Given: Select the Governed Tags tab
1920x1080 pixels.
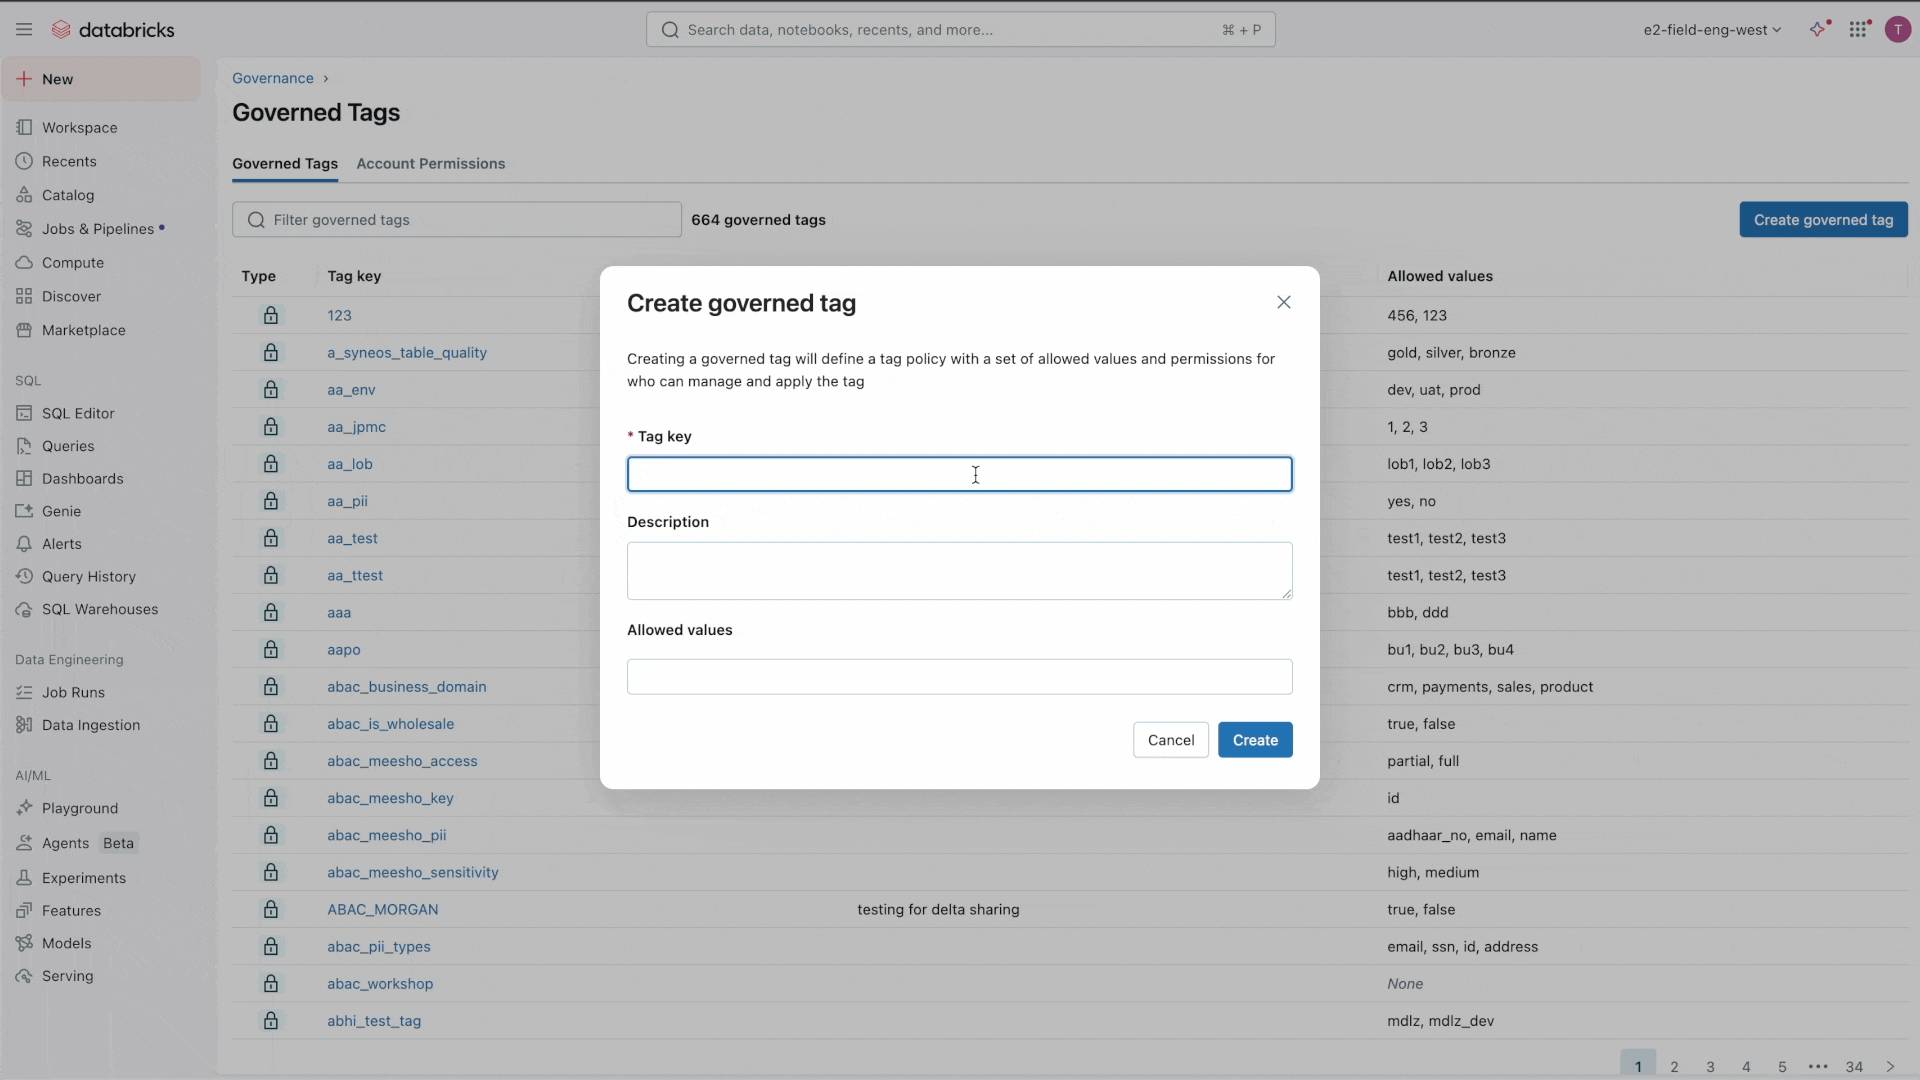Looking at the screenshot, I should pyautogui.click(x=285, y=164).
